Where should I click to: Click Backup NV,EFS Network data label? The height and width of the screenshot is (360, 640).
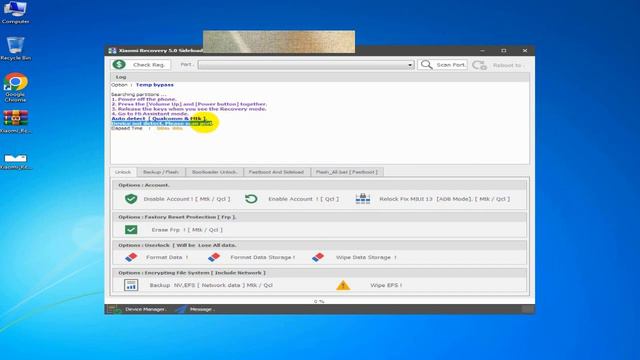[211, 285]
